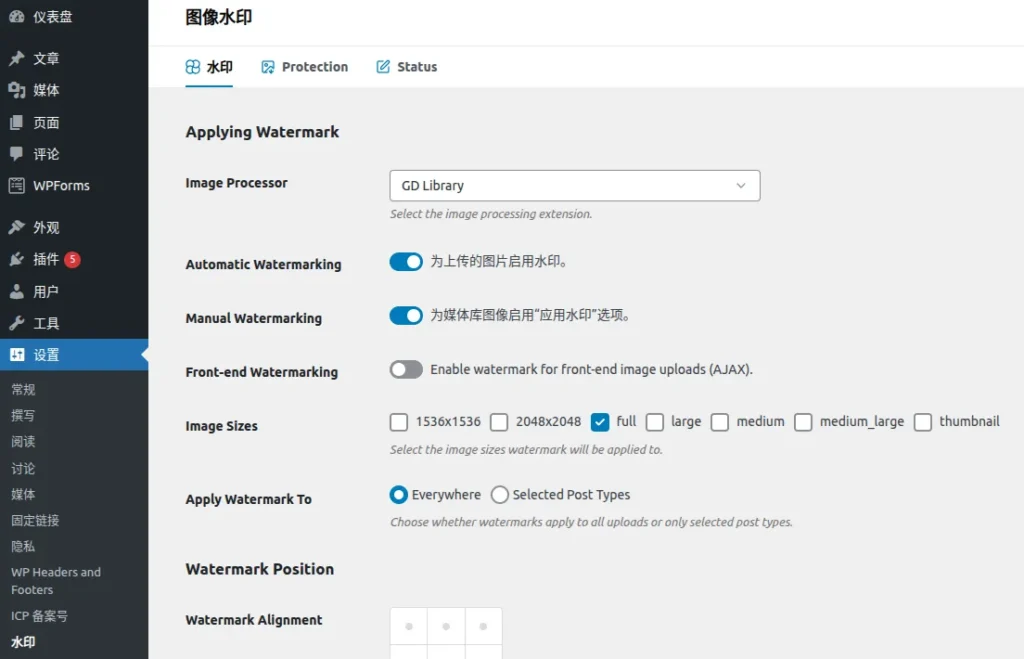Open the 插件 plugins icon with badge
Viewport: 1024px width, 659px height.
[x=18, y=259]
